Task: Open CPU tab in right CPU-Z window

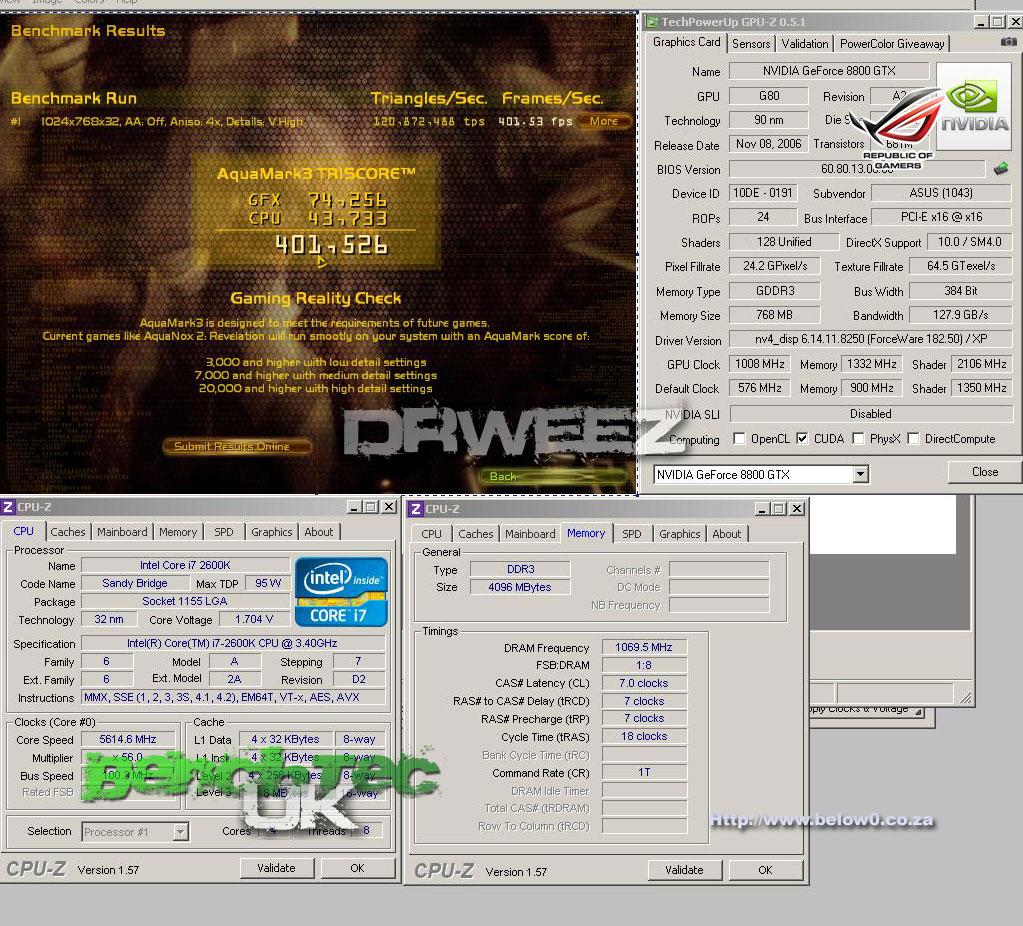Action: click(431, 534)
